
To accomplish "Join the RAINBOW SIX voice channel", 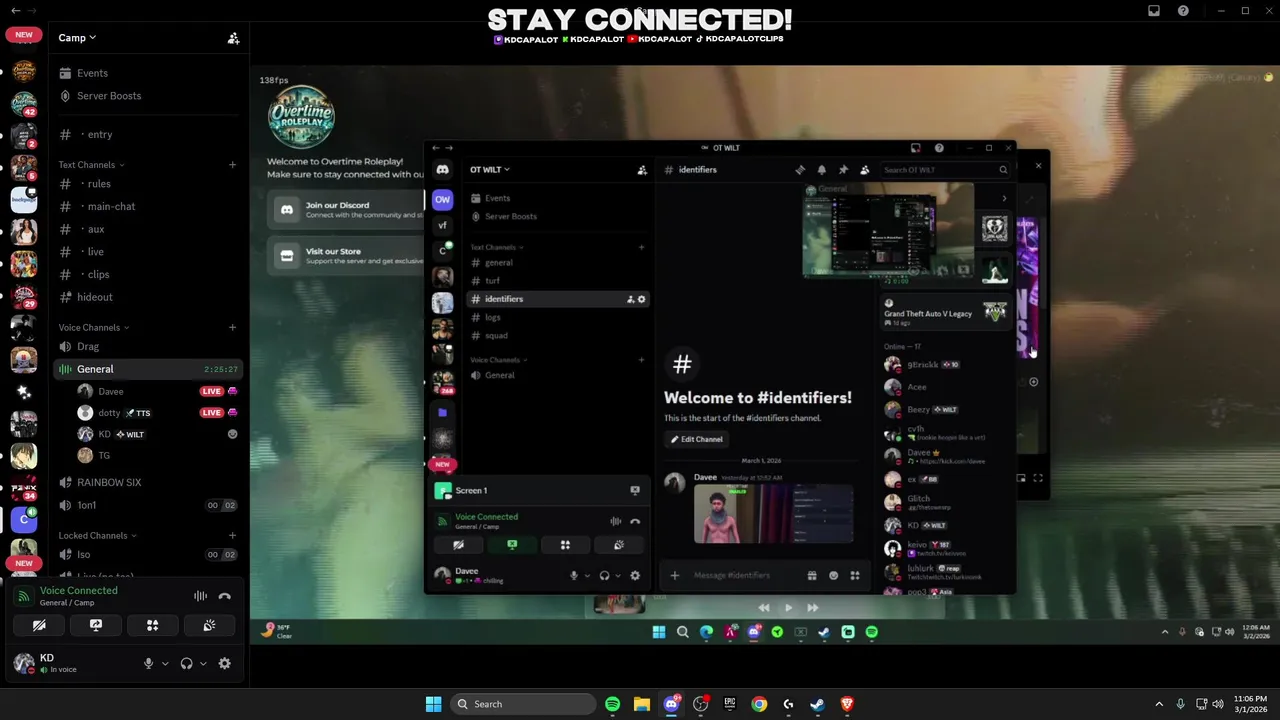I will [148, 482].
